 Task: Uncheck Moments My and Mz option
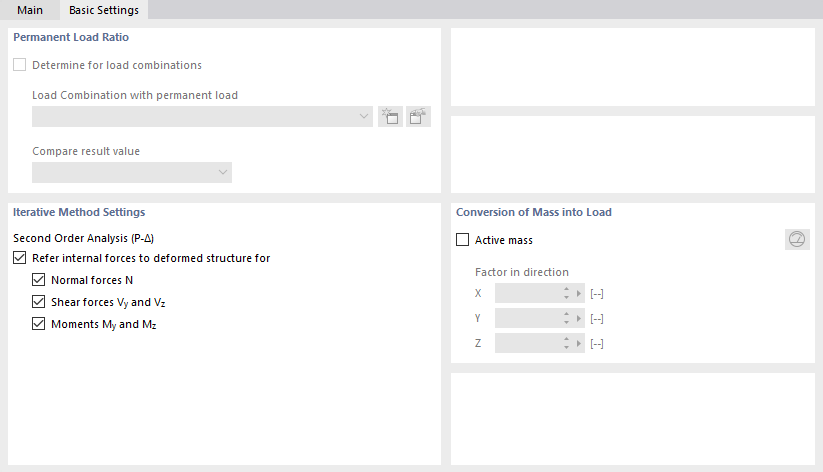click(x=39, y=324)
